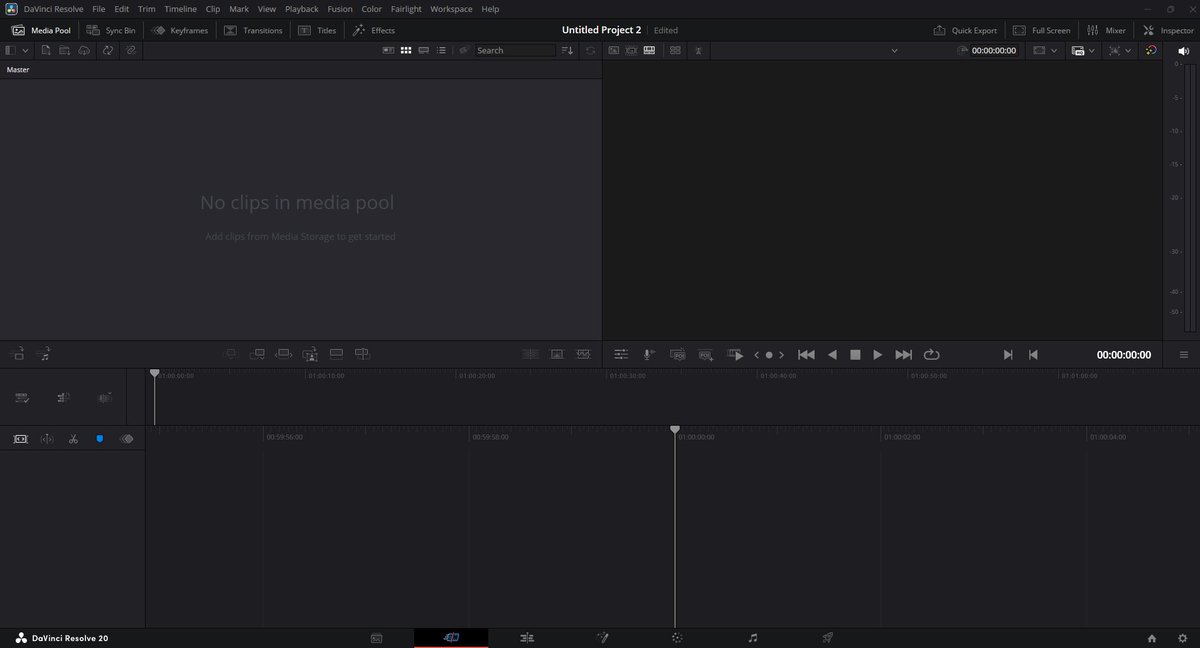
Task: Click the Close Up edit icon
Action: 311,354
